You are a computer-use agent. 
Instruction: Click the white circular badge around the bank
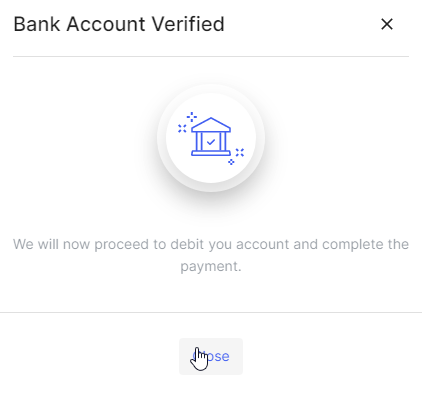pos(211,138)
